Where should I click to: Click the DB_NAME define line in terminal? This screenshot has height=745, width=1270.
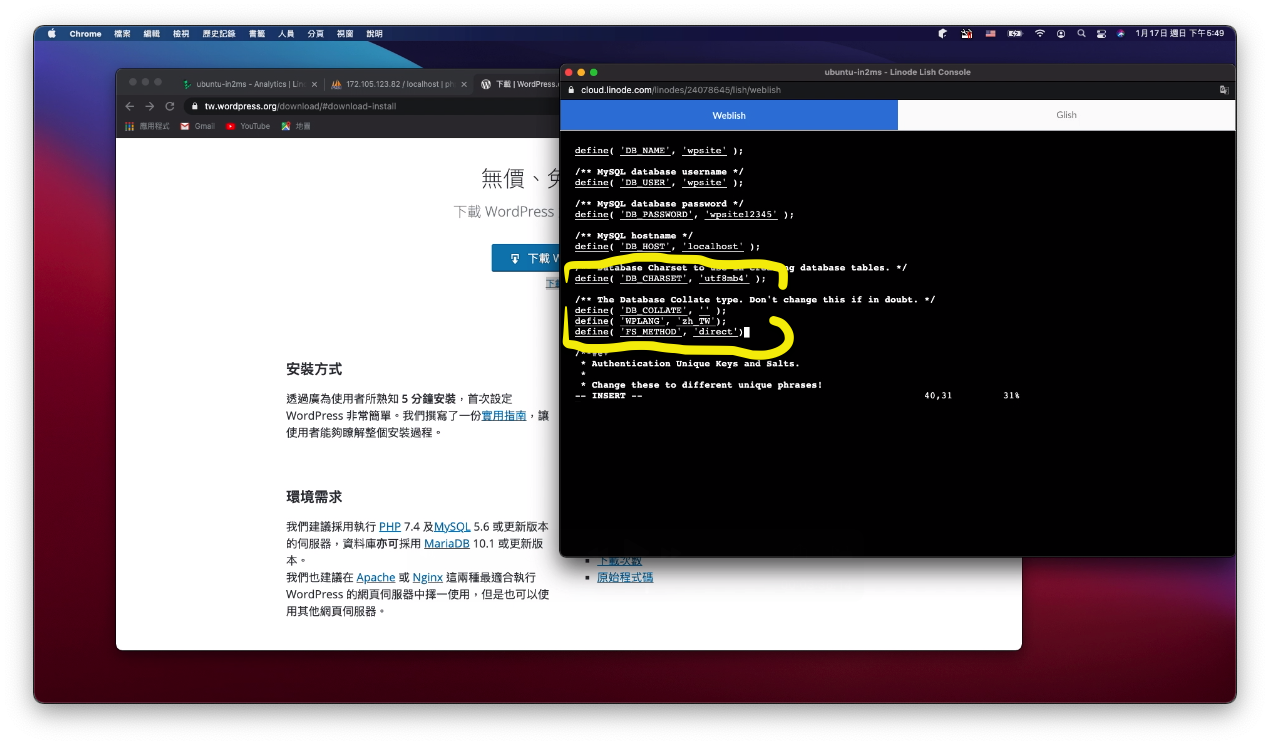click(x=659, y=151)
